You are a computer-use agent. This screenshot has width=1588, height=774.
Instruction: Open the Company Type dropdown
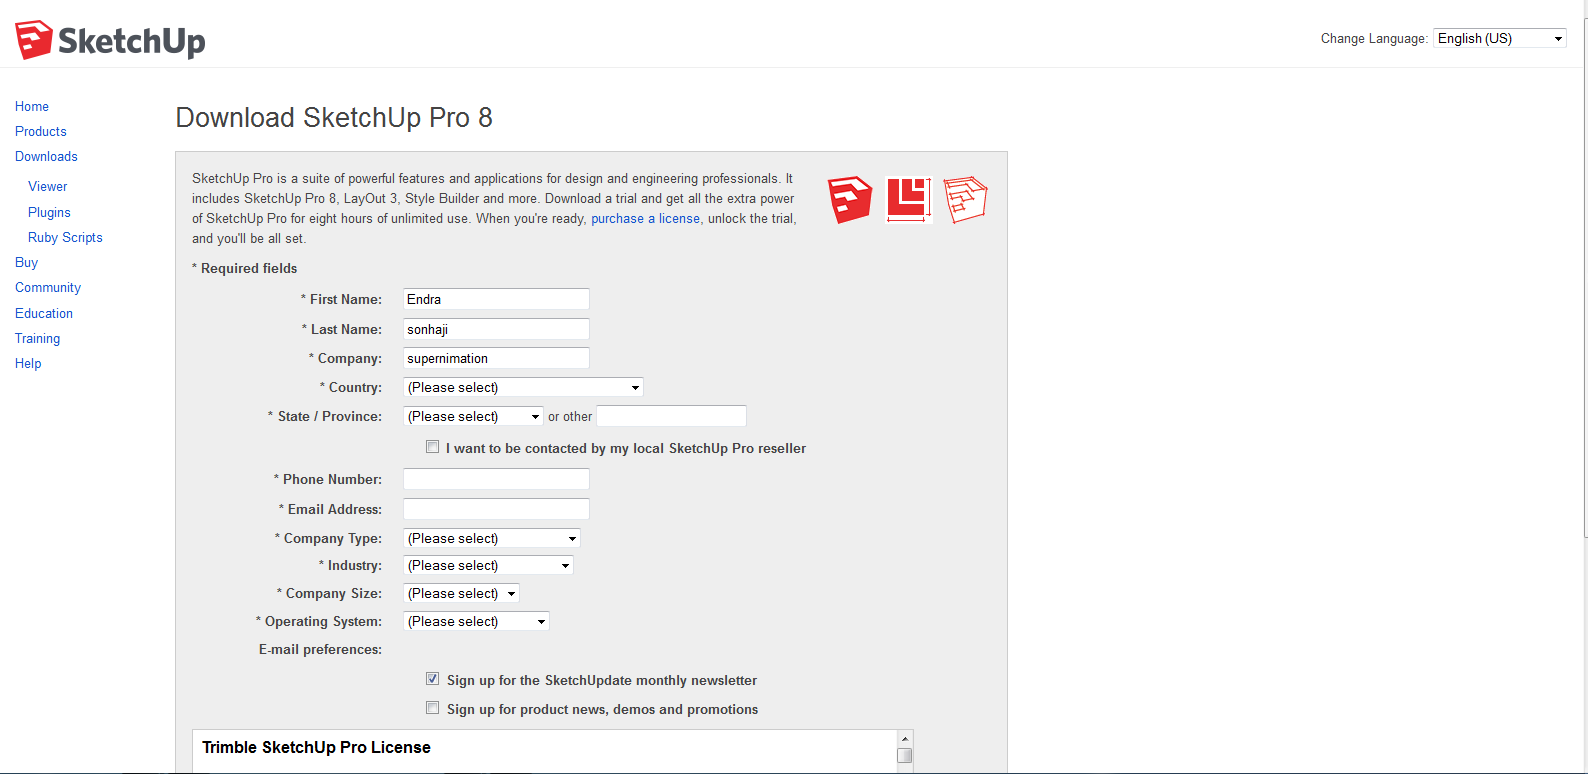pos(492,538)
